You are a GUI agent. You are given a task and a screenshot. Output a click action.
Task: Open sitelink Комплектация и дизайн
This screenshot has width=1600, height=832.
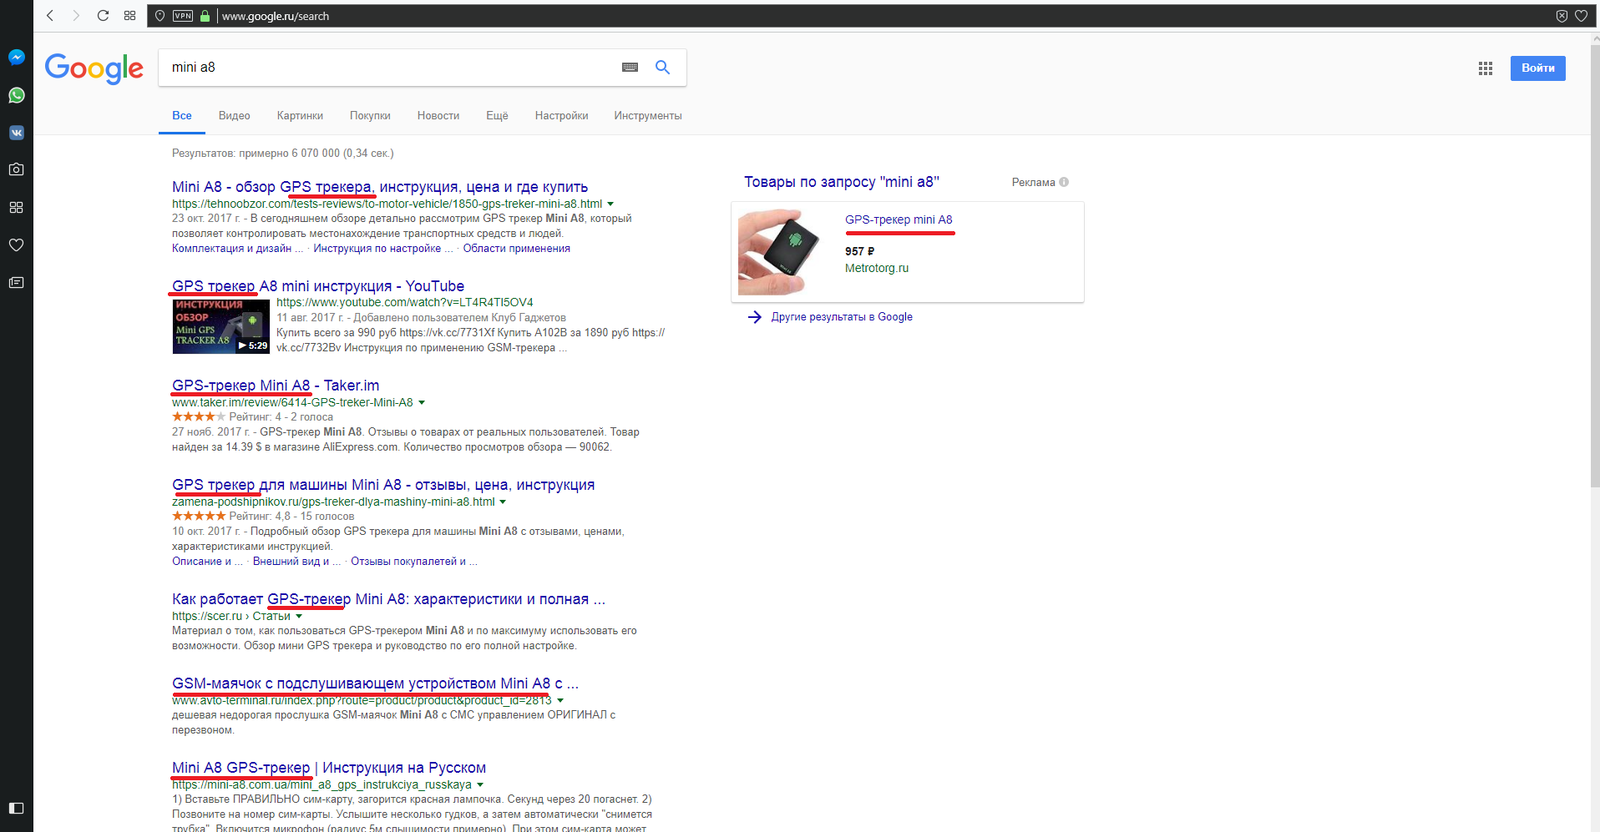238,249
